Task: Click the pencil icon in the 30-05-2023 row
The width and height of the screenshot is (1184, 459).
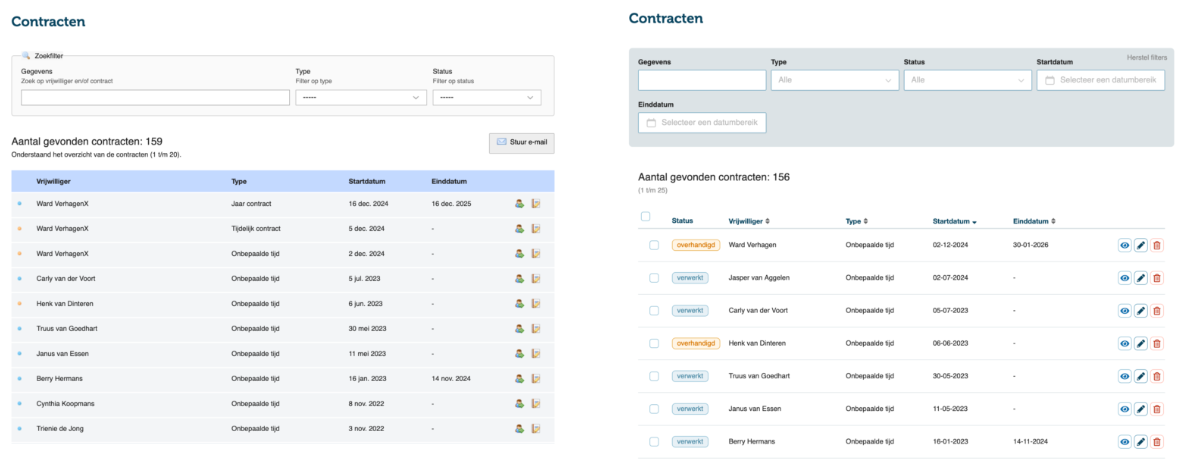Action: (x=1141, y=376)
